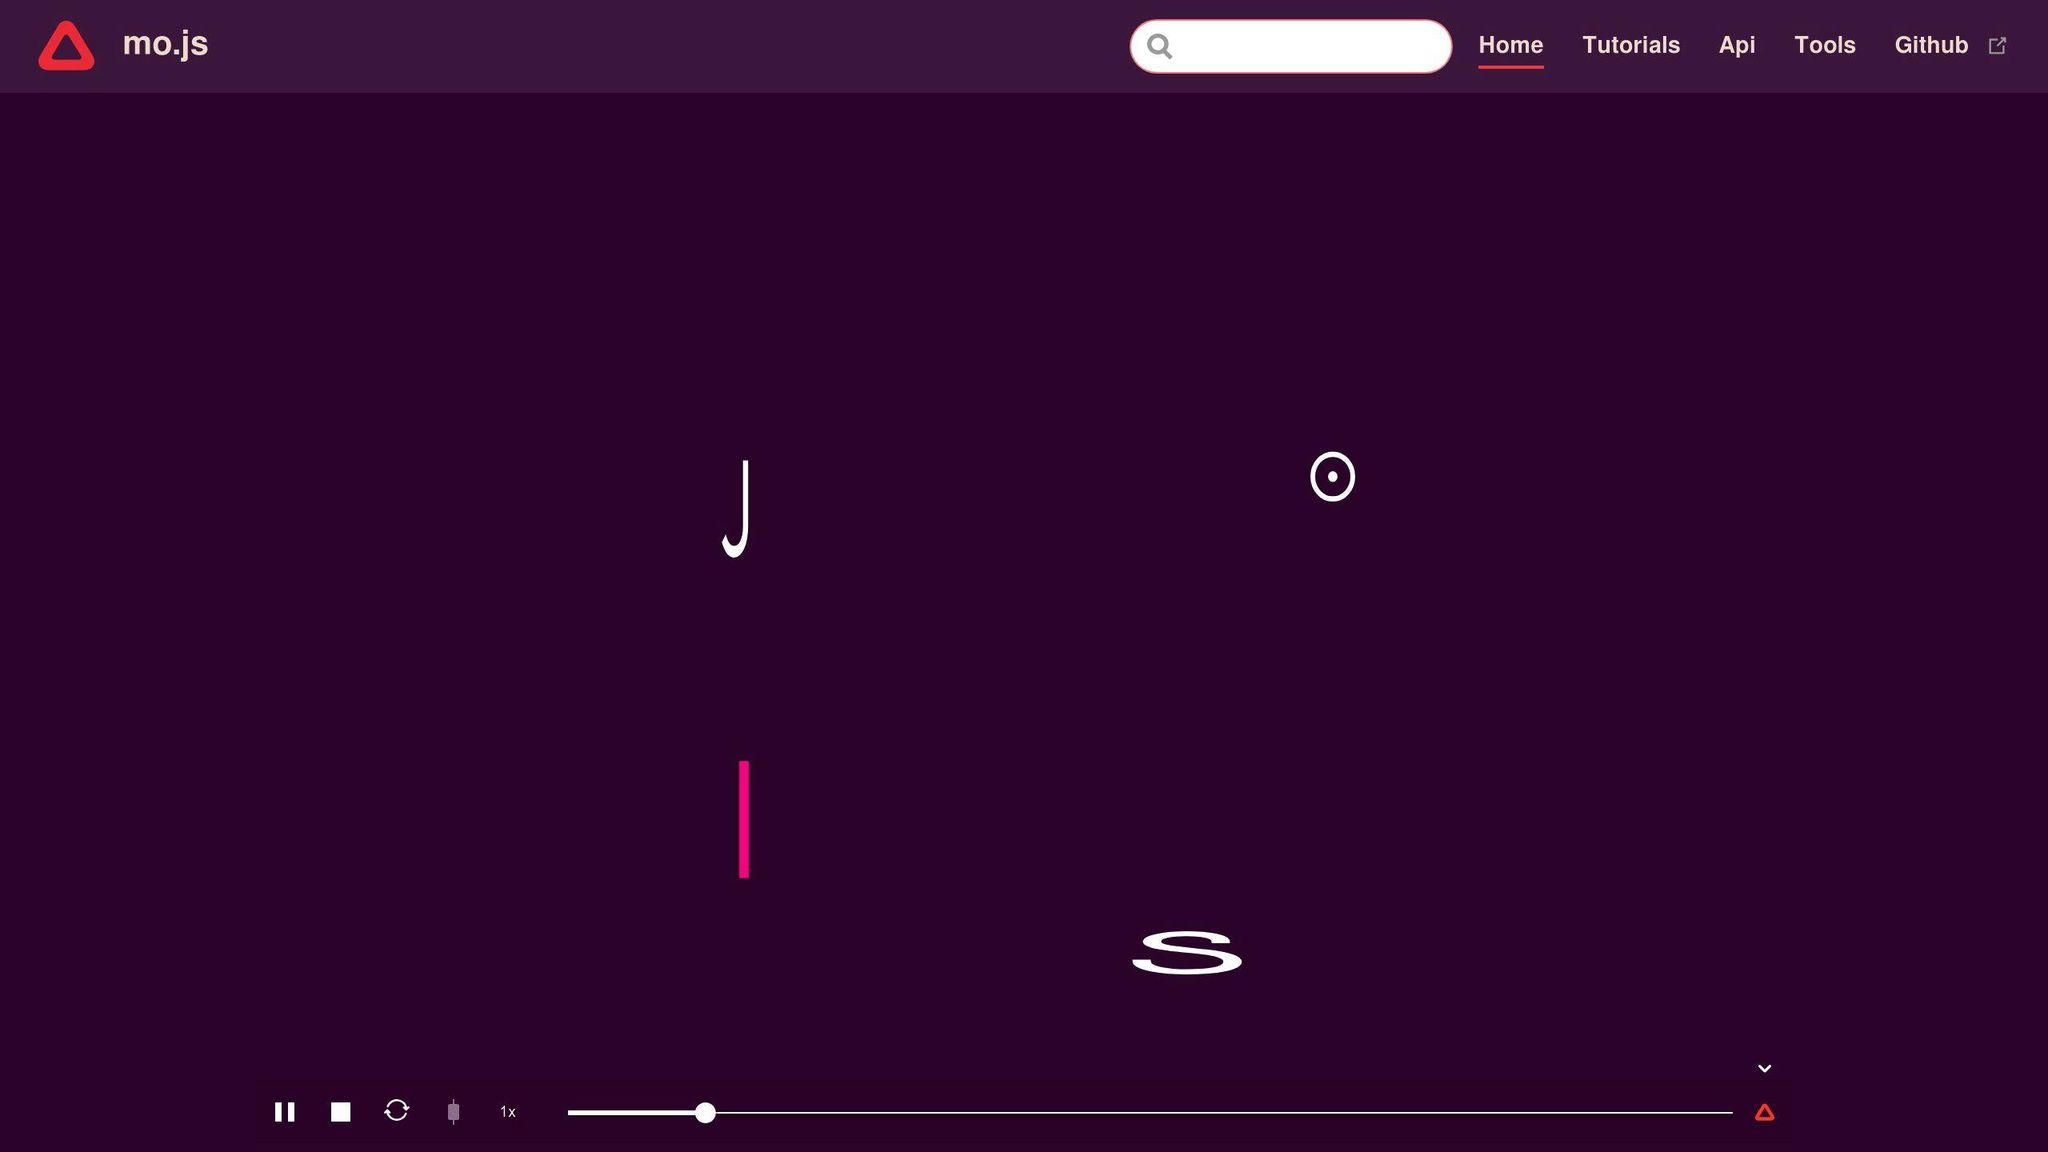Click the red triangle at the player bar's right end
Screen dimensions: 2048x1152
tap(1765, 1111)
